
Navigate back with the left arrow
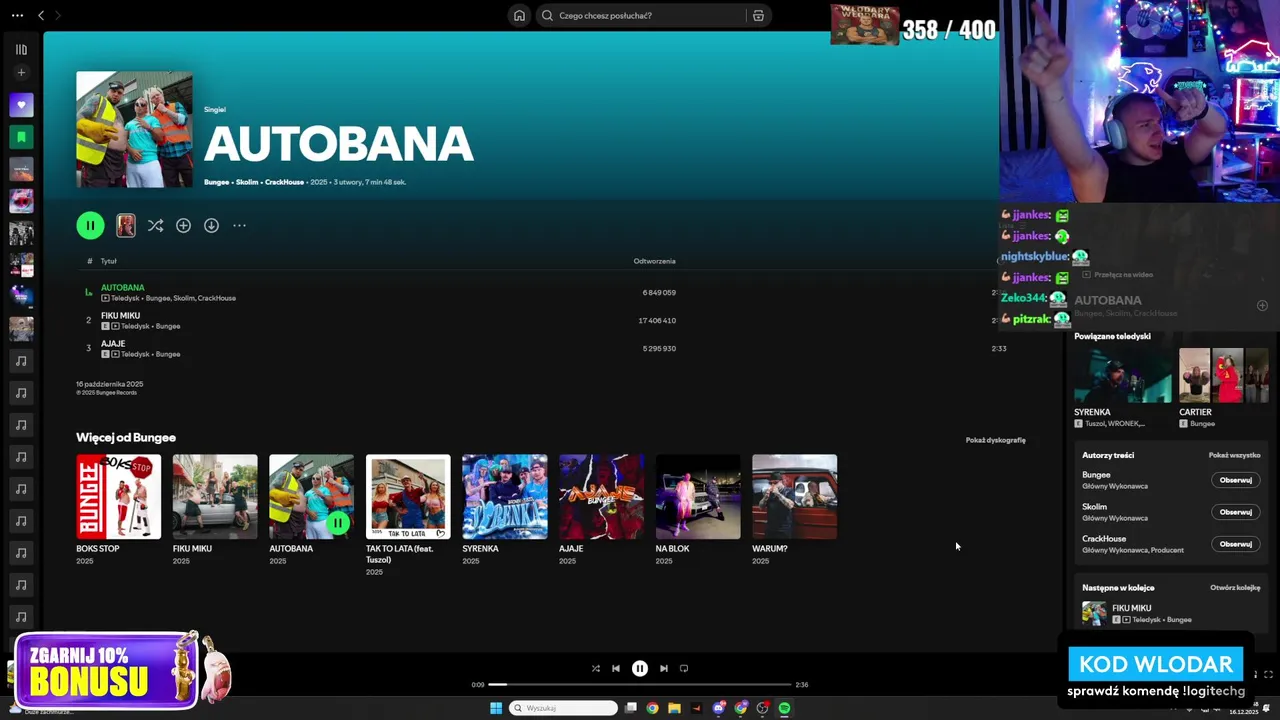click(41, 15)
